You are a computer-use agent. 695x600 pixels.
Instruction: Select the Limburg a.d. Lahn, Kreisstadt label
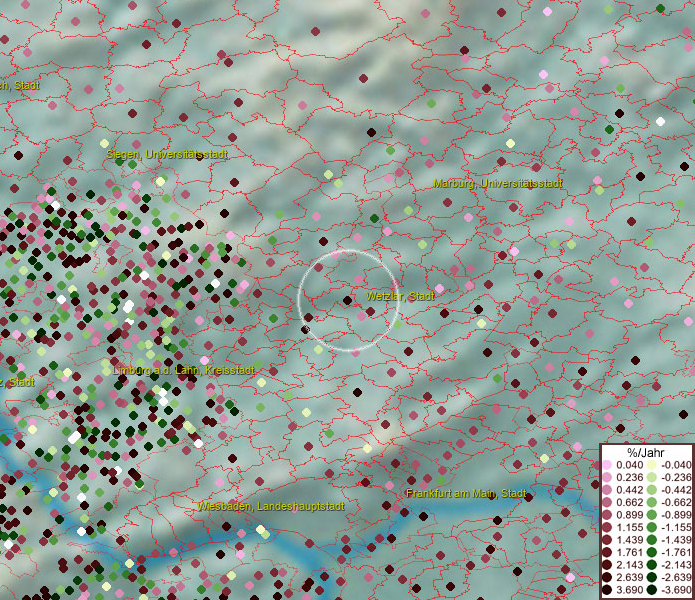(x=183, y=370)
